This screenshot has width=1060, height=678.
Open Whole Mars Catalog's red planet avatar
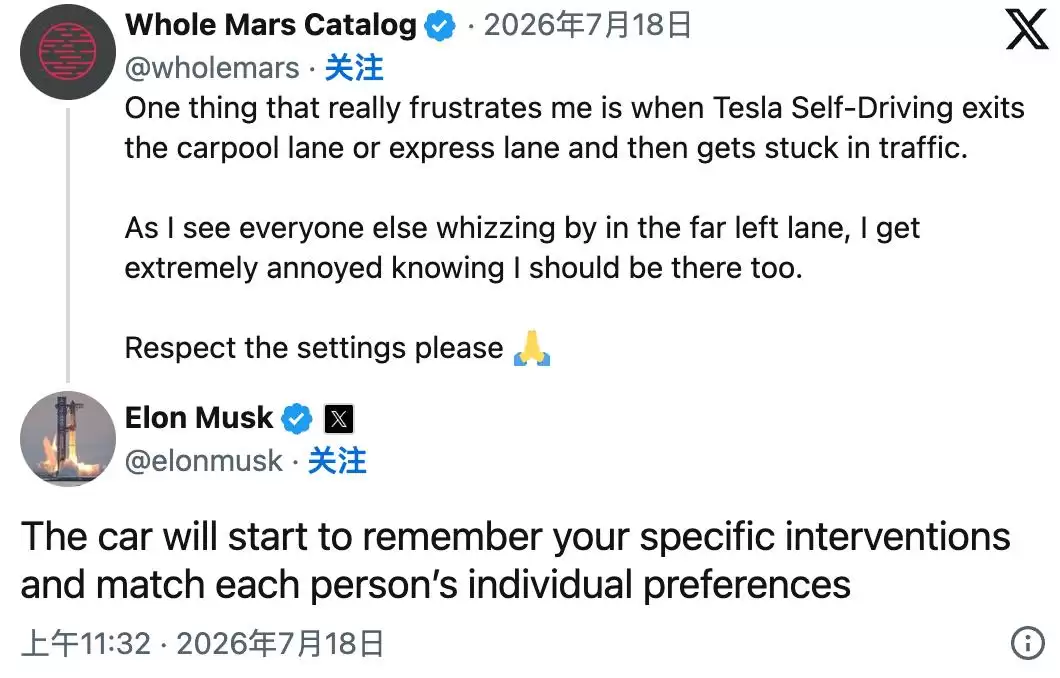[68, 52]
